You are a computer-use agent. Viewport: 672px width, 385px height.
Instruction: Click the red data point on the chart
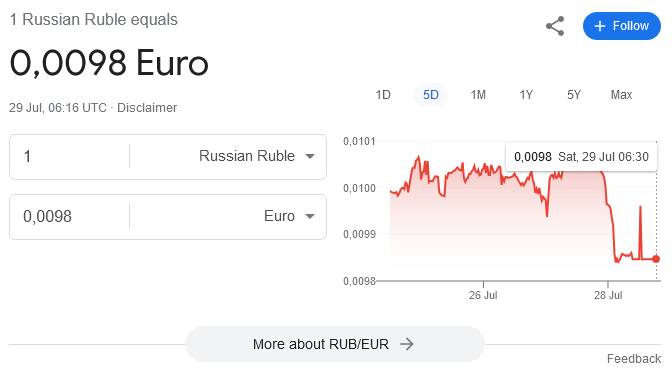pos(656,259)
